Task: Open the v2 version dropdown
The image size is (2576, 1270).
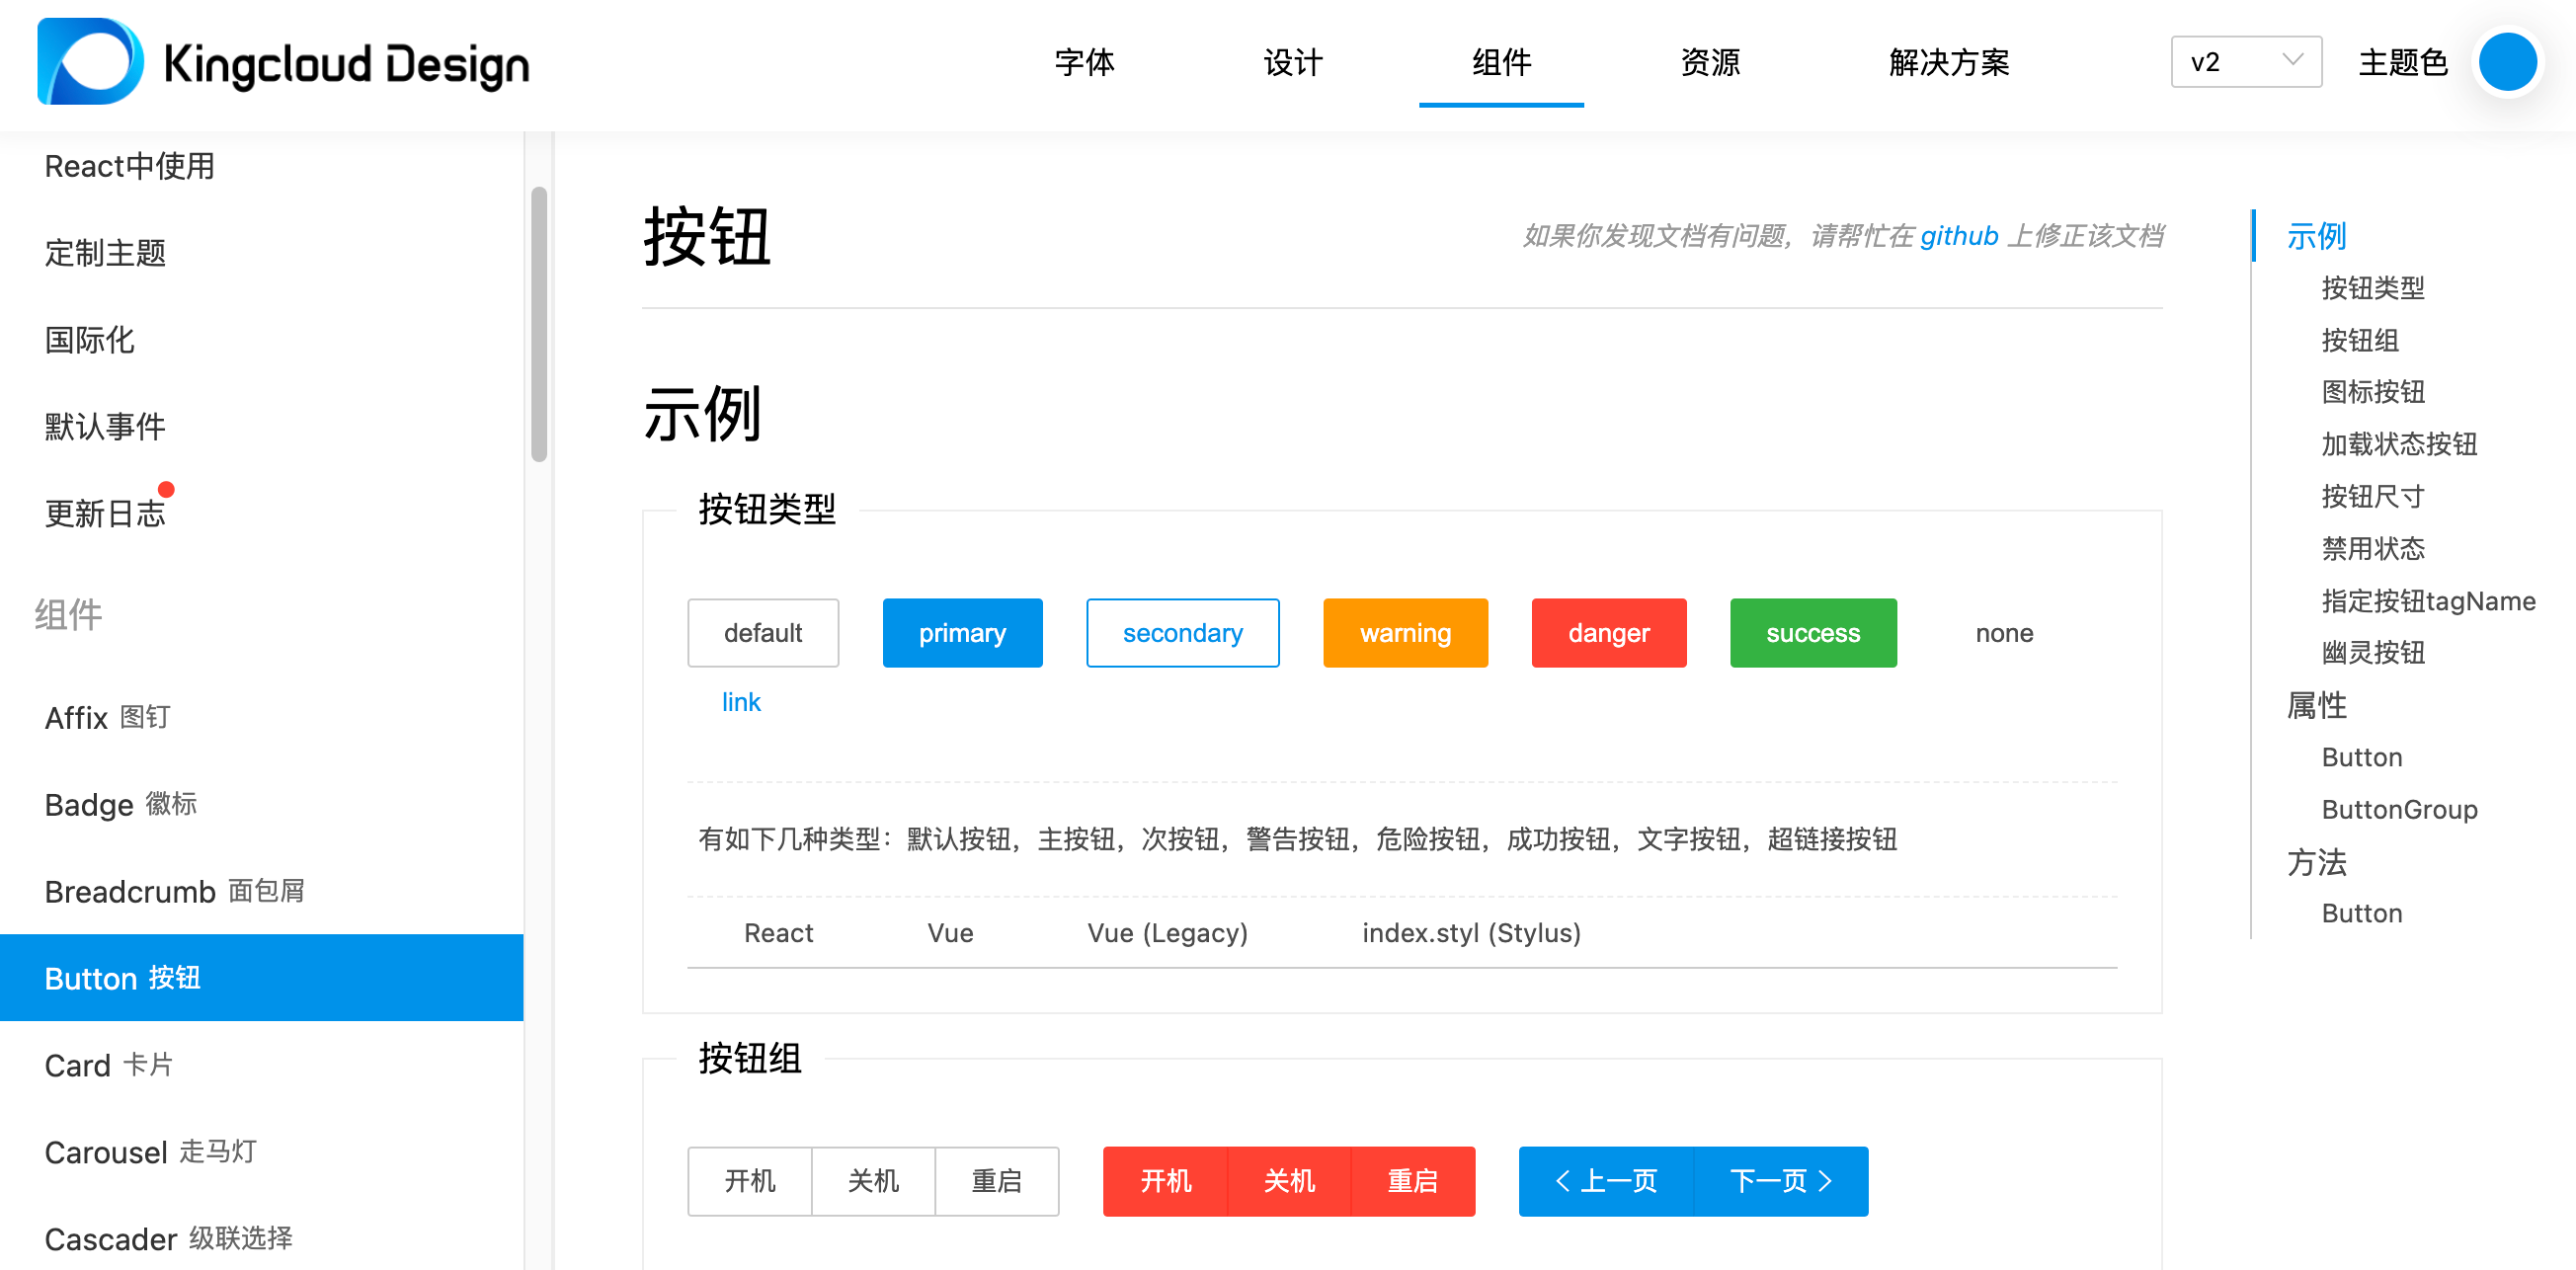Action: click(2245, 62)
